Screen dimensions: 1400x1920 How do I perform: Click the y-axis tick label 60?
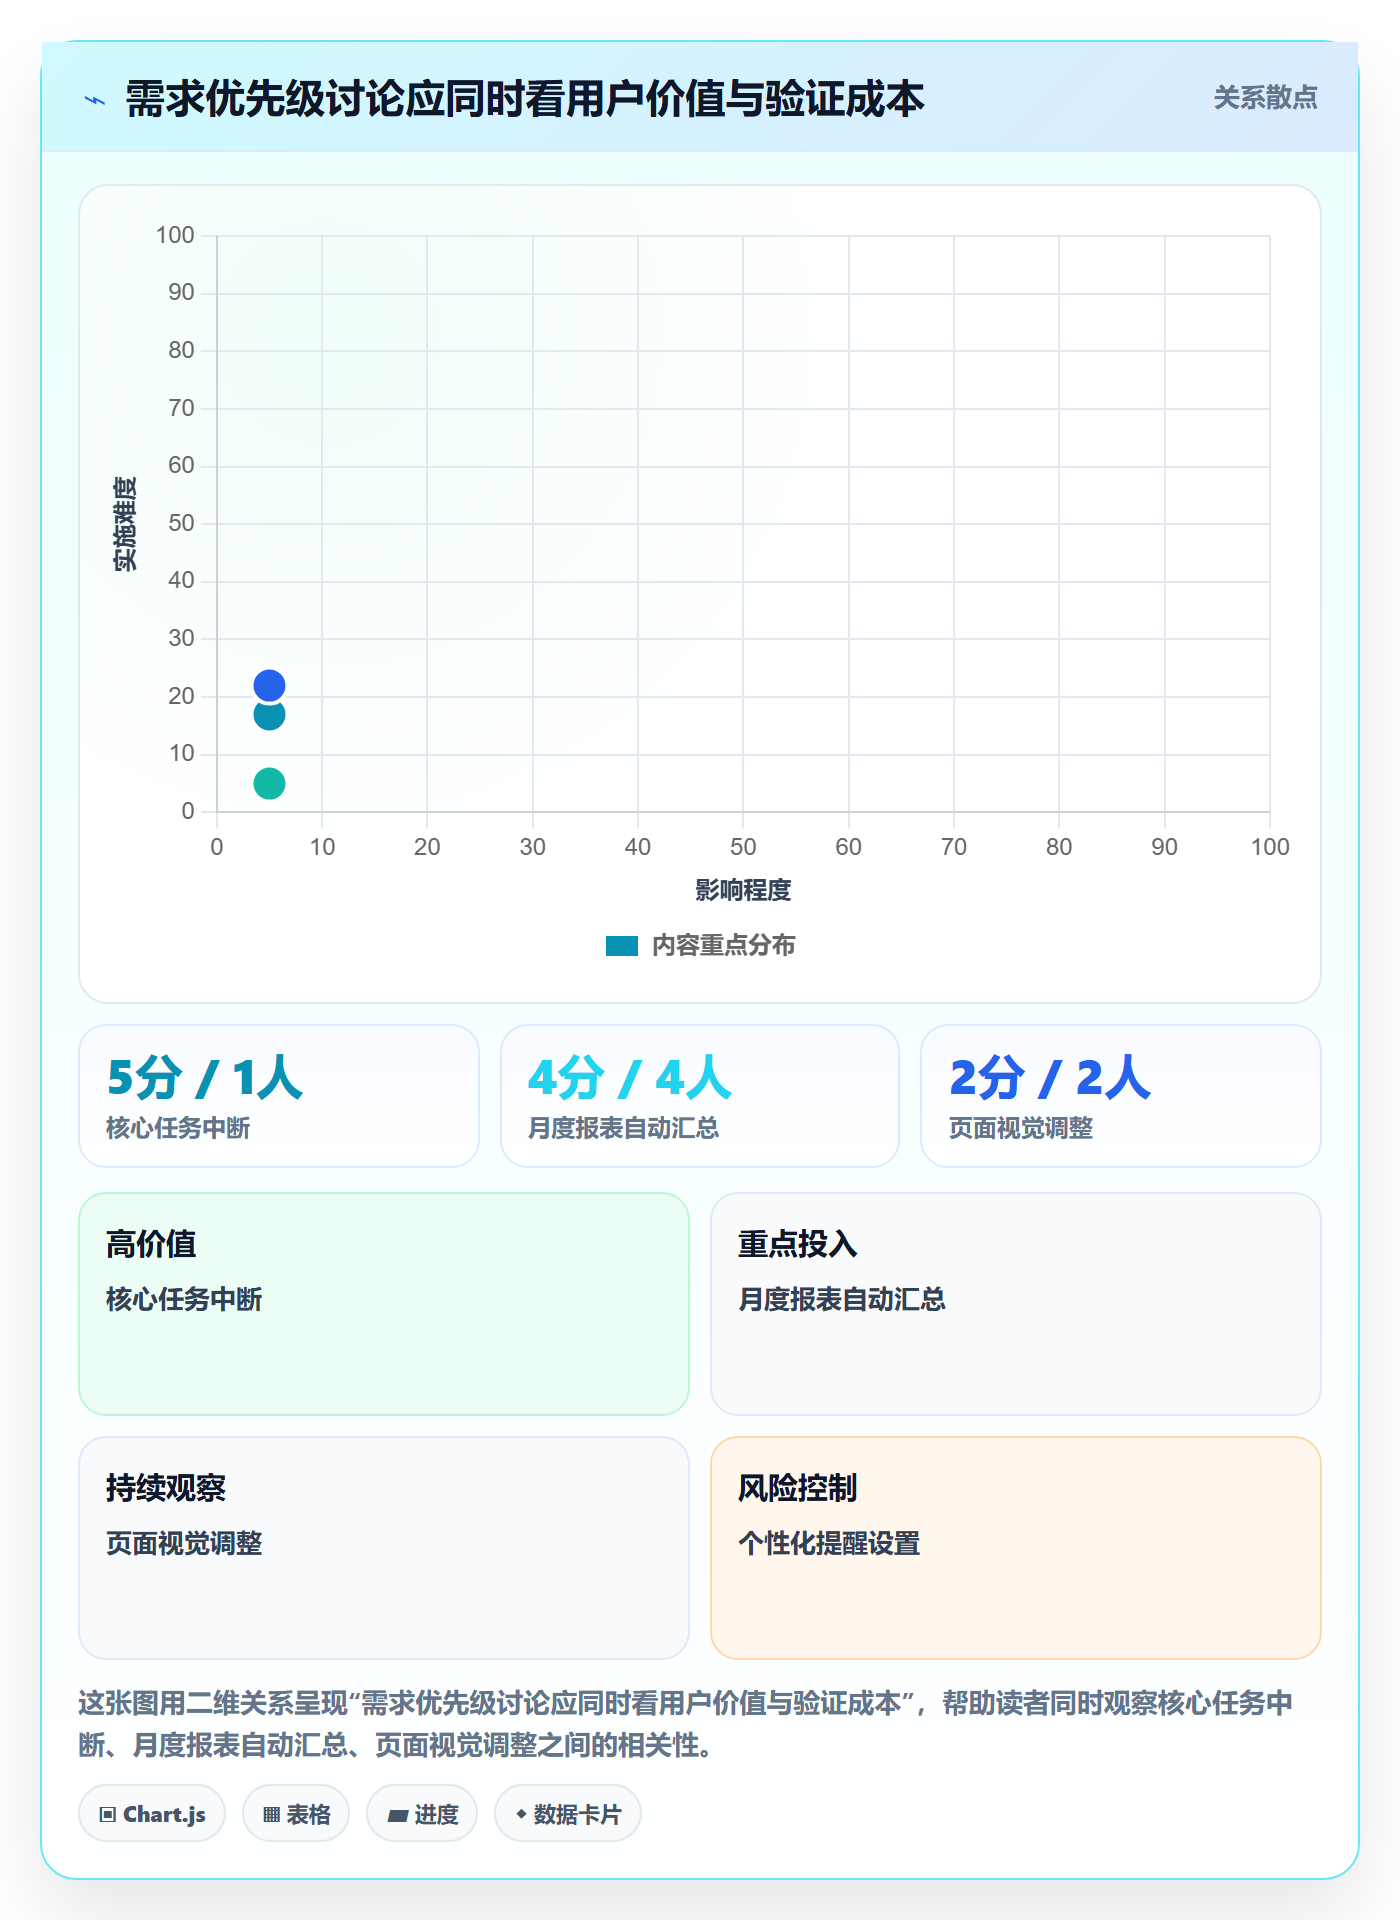(181, 465)
